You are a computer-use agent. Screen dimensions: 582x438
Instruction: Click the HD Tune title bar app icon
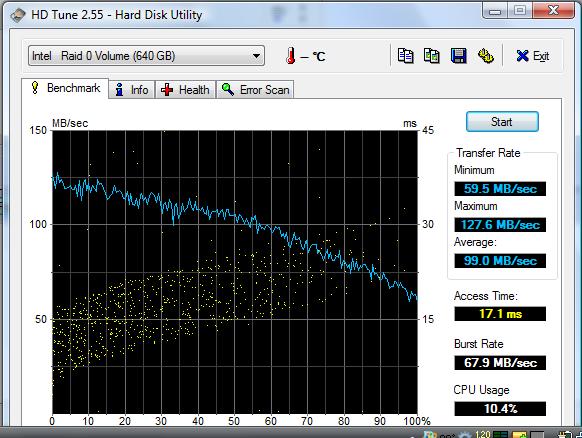click(x=18, y=15)
